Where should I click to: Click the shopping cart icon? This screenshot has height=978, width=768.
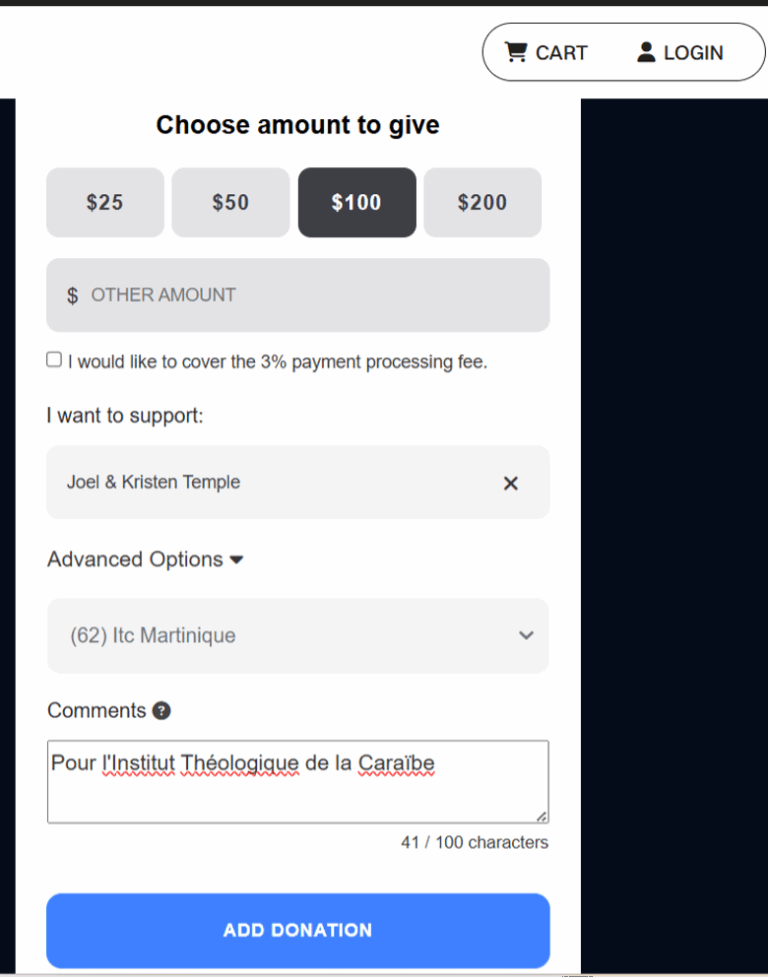coord(516,52)
